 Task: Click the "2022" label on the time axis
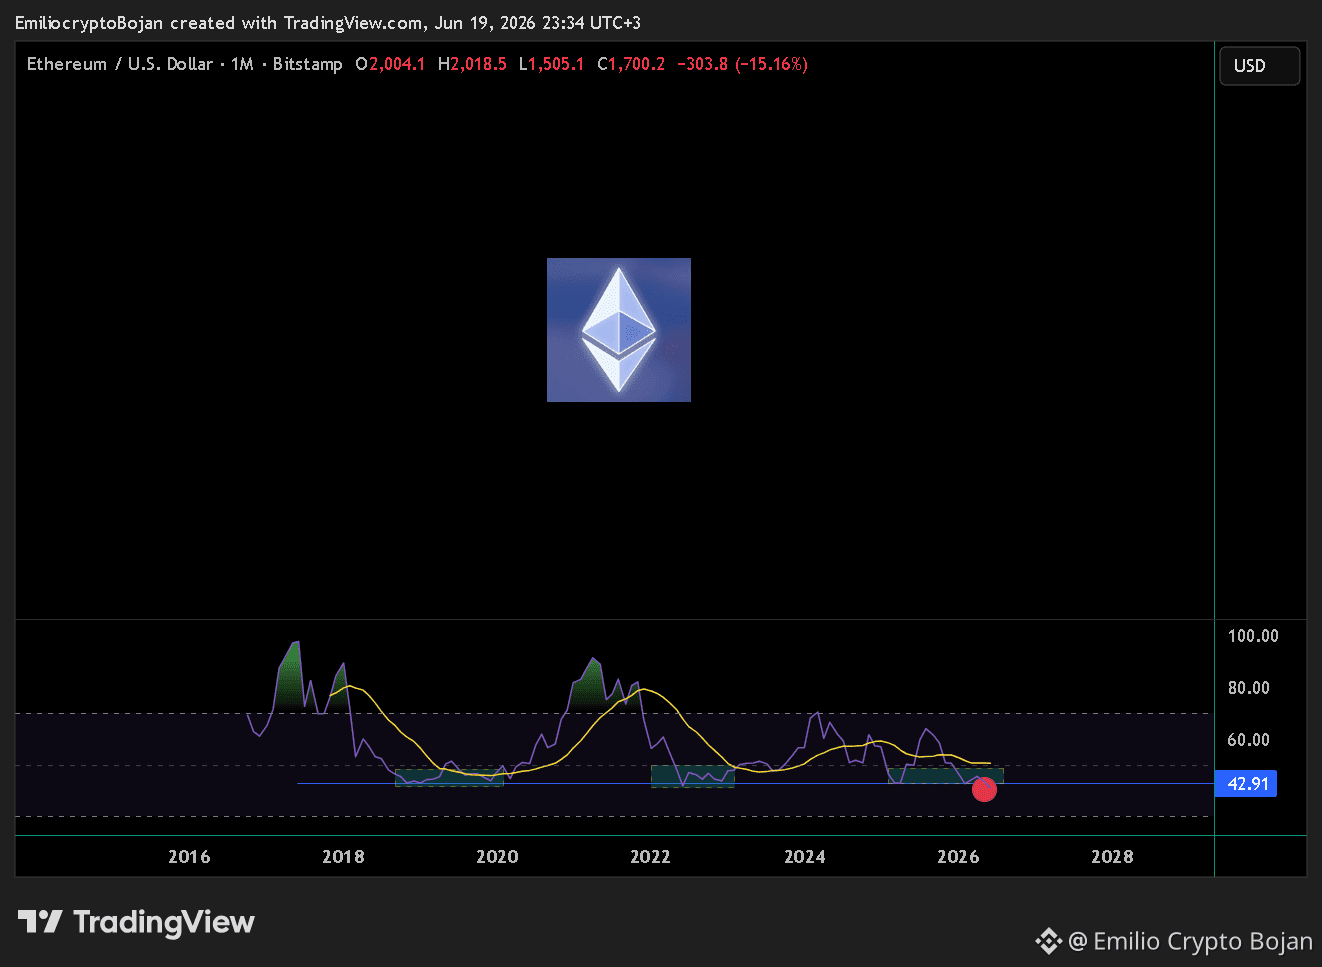click(650, 857)
